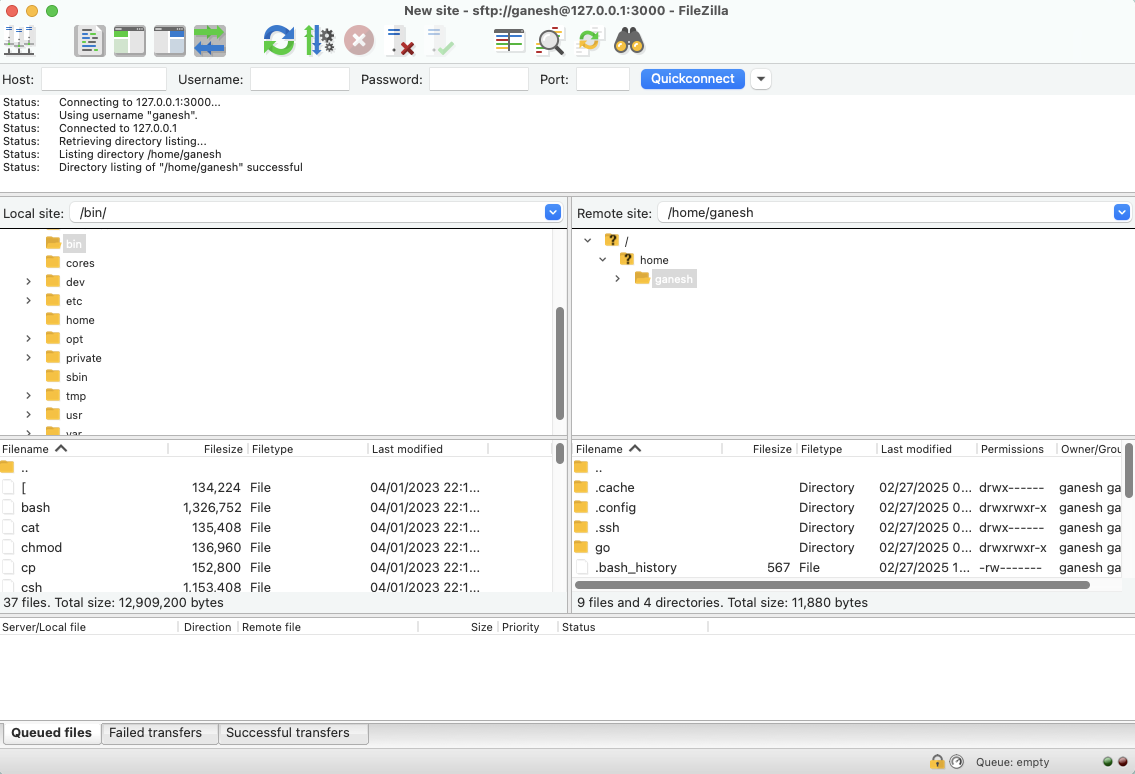The width and height of the screenshot is (1135, 774).
Task: Toggle local directory tree display
Action: tap(130, 41)
